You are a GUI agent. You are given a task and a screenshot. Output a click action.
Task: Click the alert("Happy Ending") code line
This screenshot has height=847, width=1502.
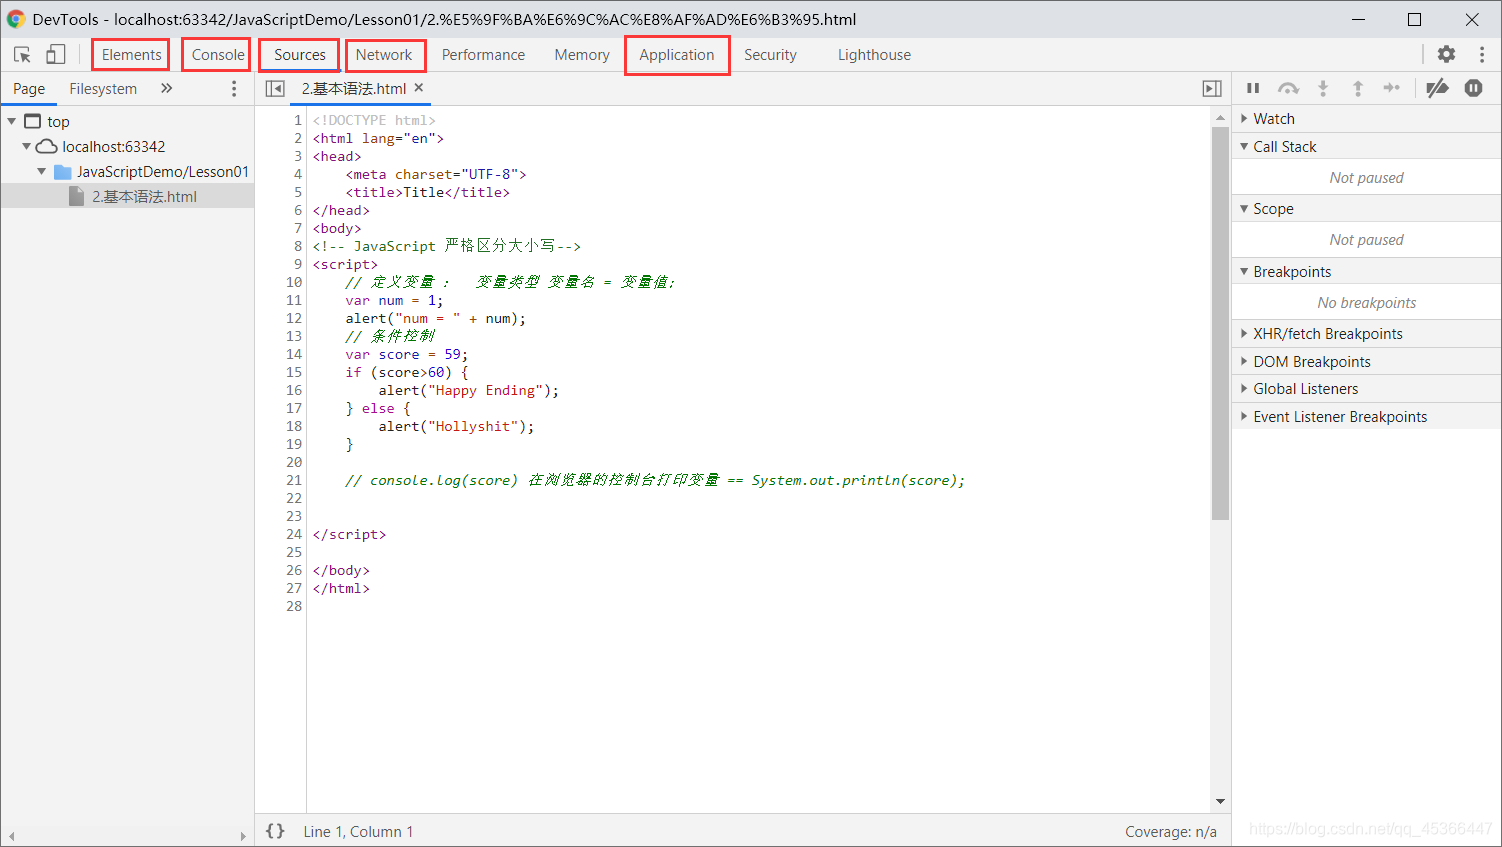[469, 390]
